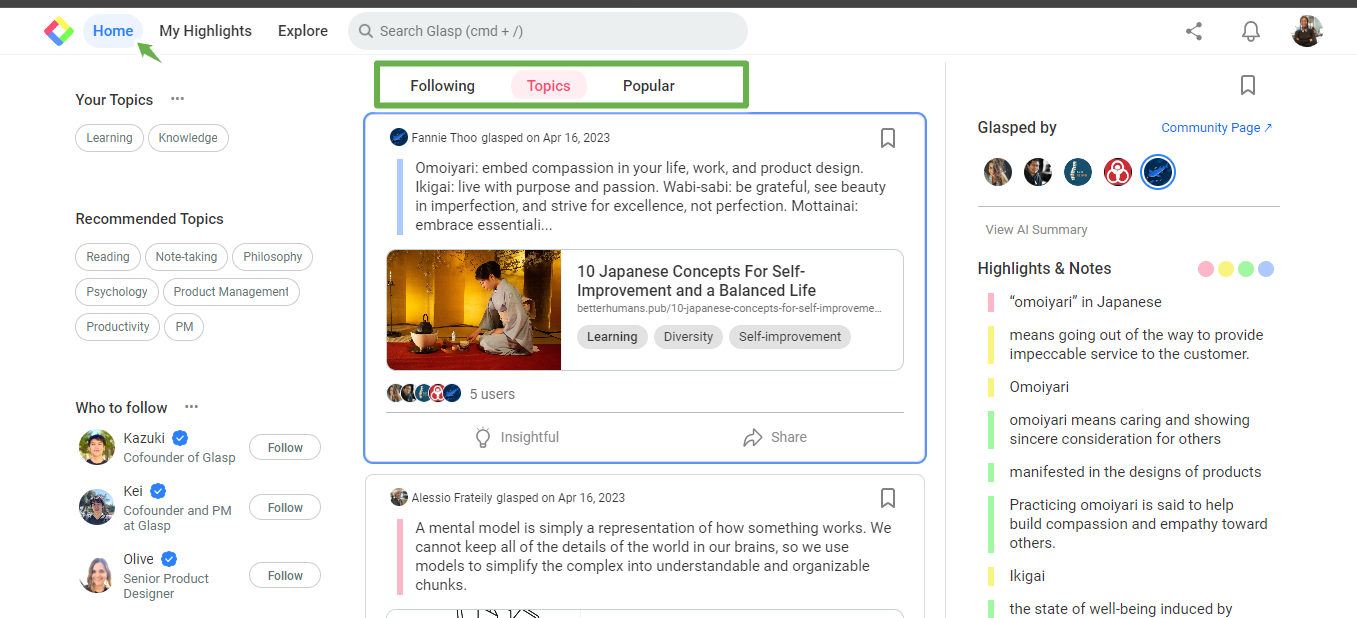The width and height of the screenshot is (1357, 618).
Task: Open the 10 Japanese Concepts article title
Action: pos(697,281)
